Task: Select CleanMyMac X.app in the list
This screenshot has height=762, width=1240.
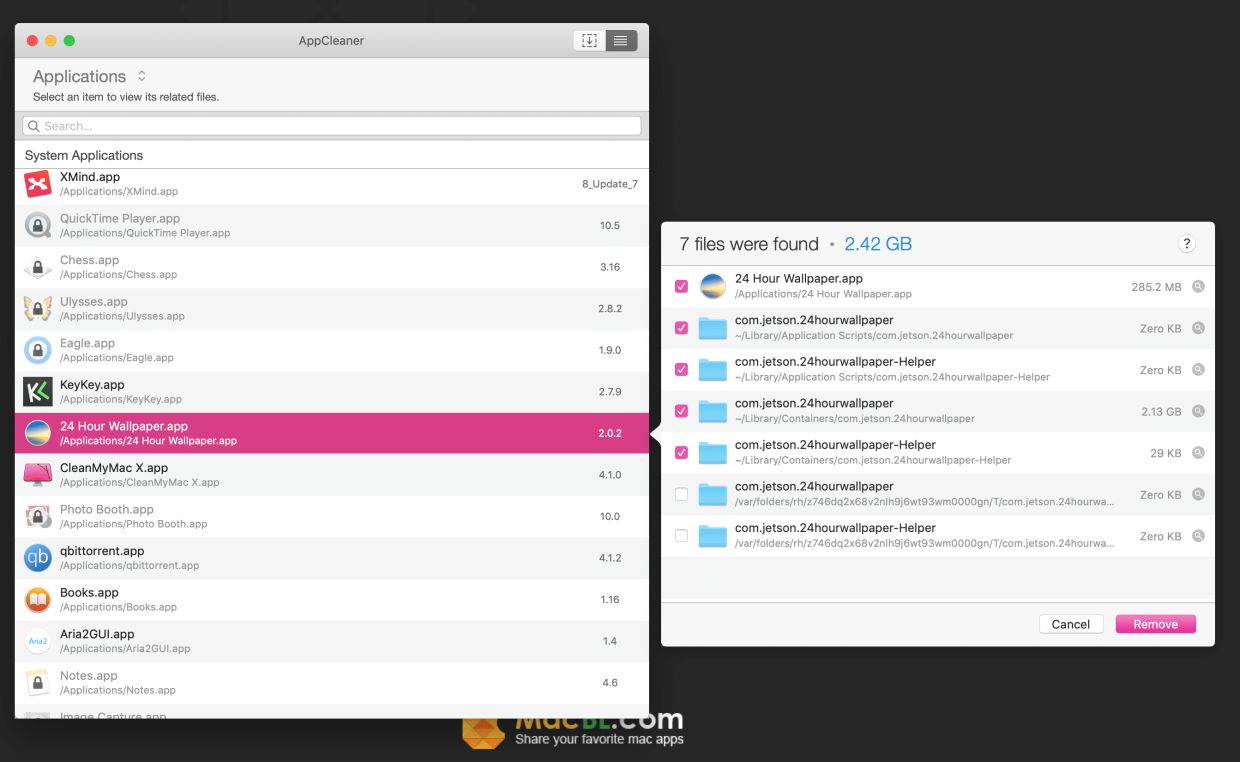Action: click(332, 475)
